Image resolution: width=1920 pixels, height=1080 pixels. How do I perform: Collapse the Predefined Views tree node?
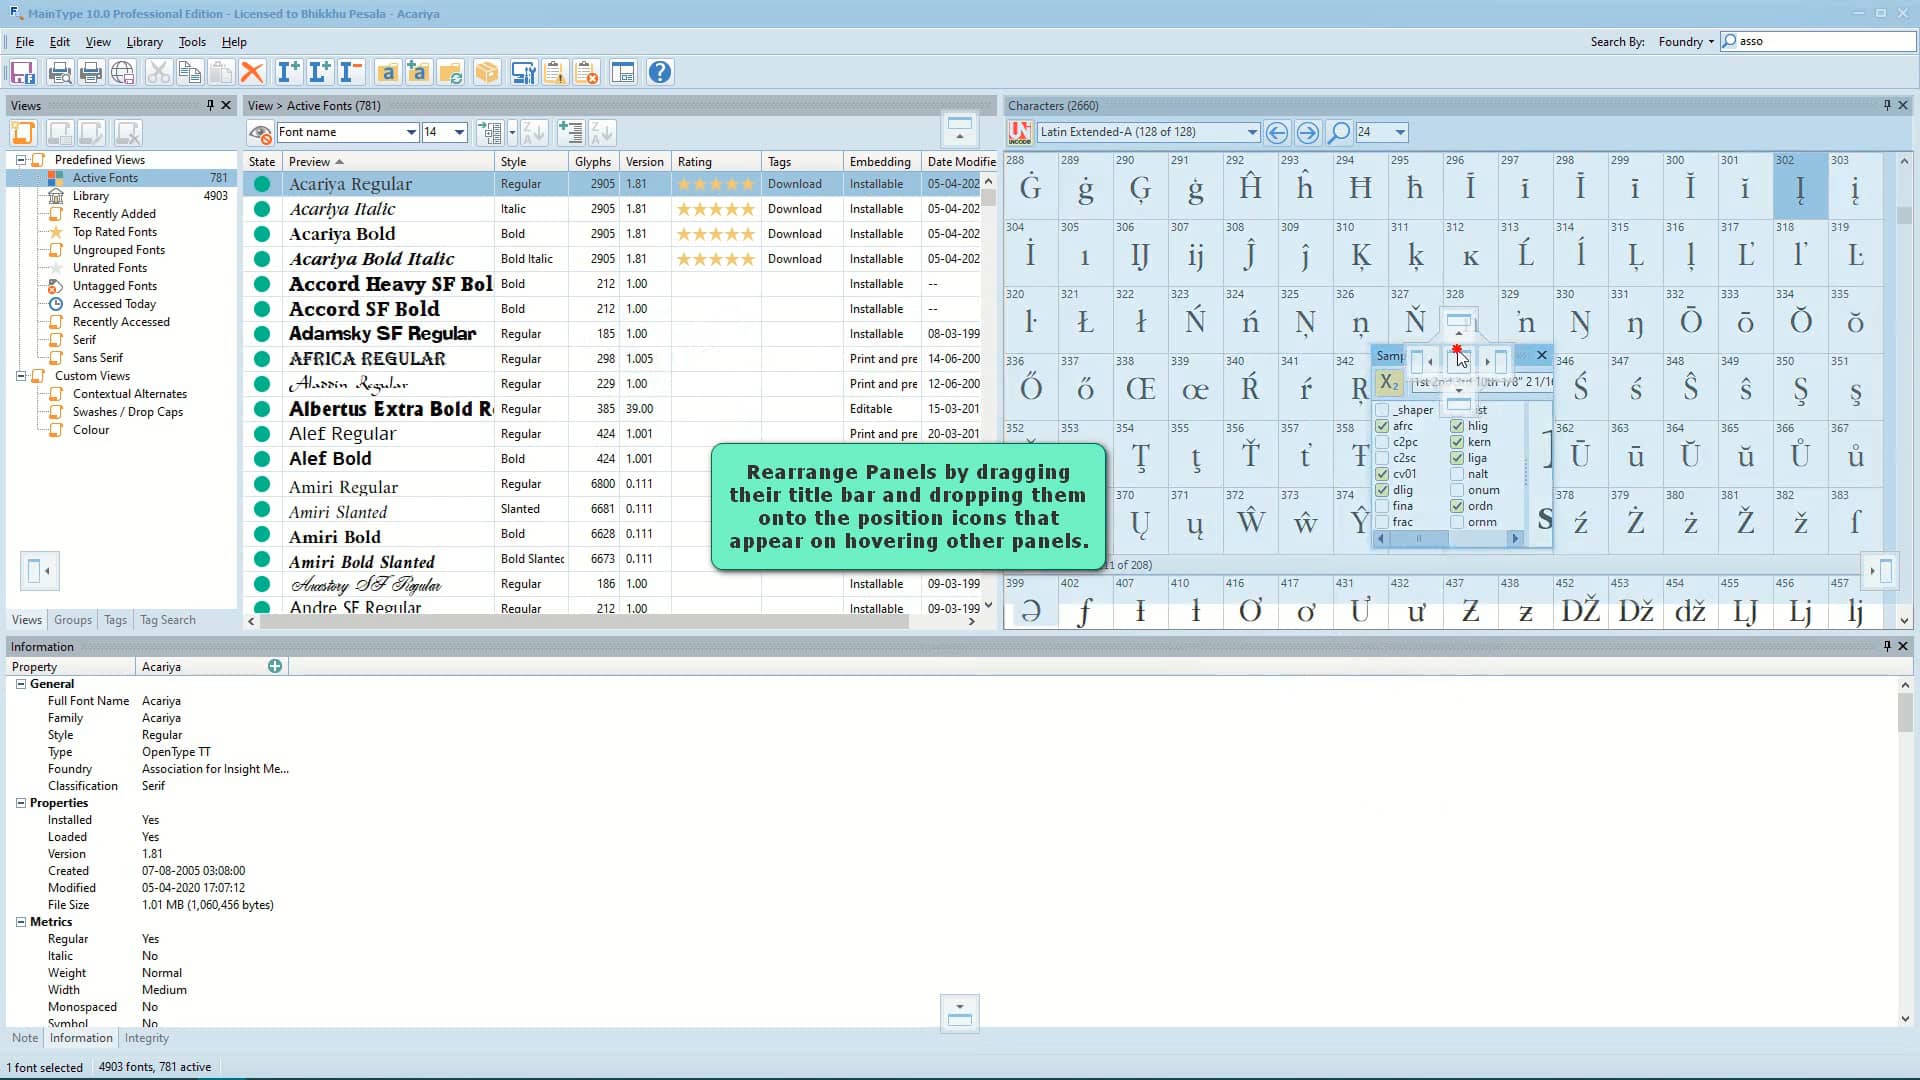(x=21, y=160)
